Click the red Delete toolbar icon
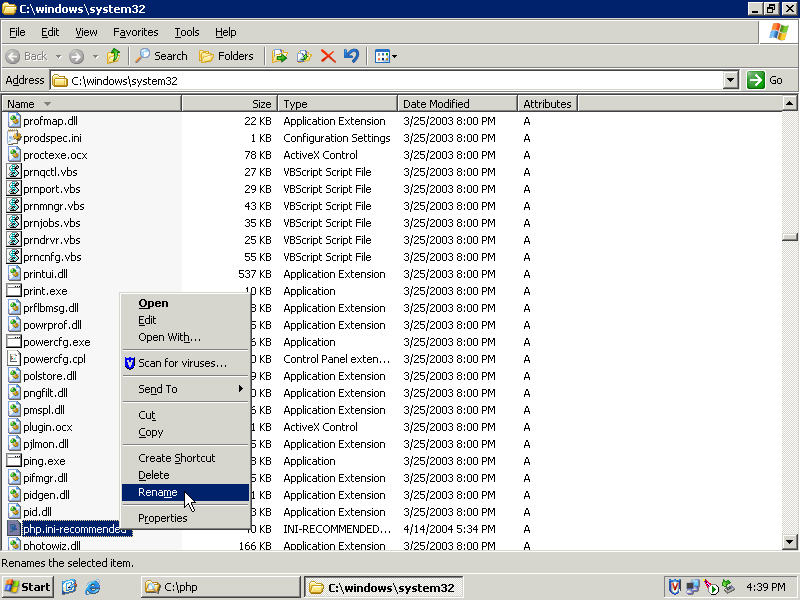The width and height of the screenshot is (800, 600). coord(328,56)
